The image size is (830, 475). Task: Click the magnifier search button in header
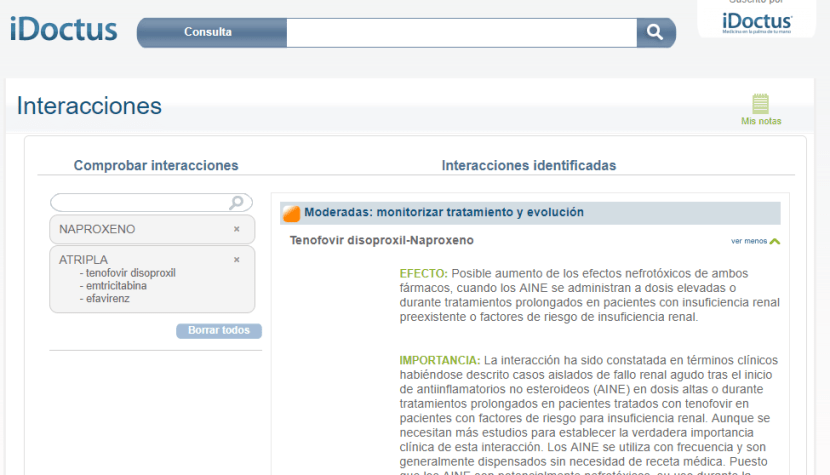(655, 32)
